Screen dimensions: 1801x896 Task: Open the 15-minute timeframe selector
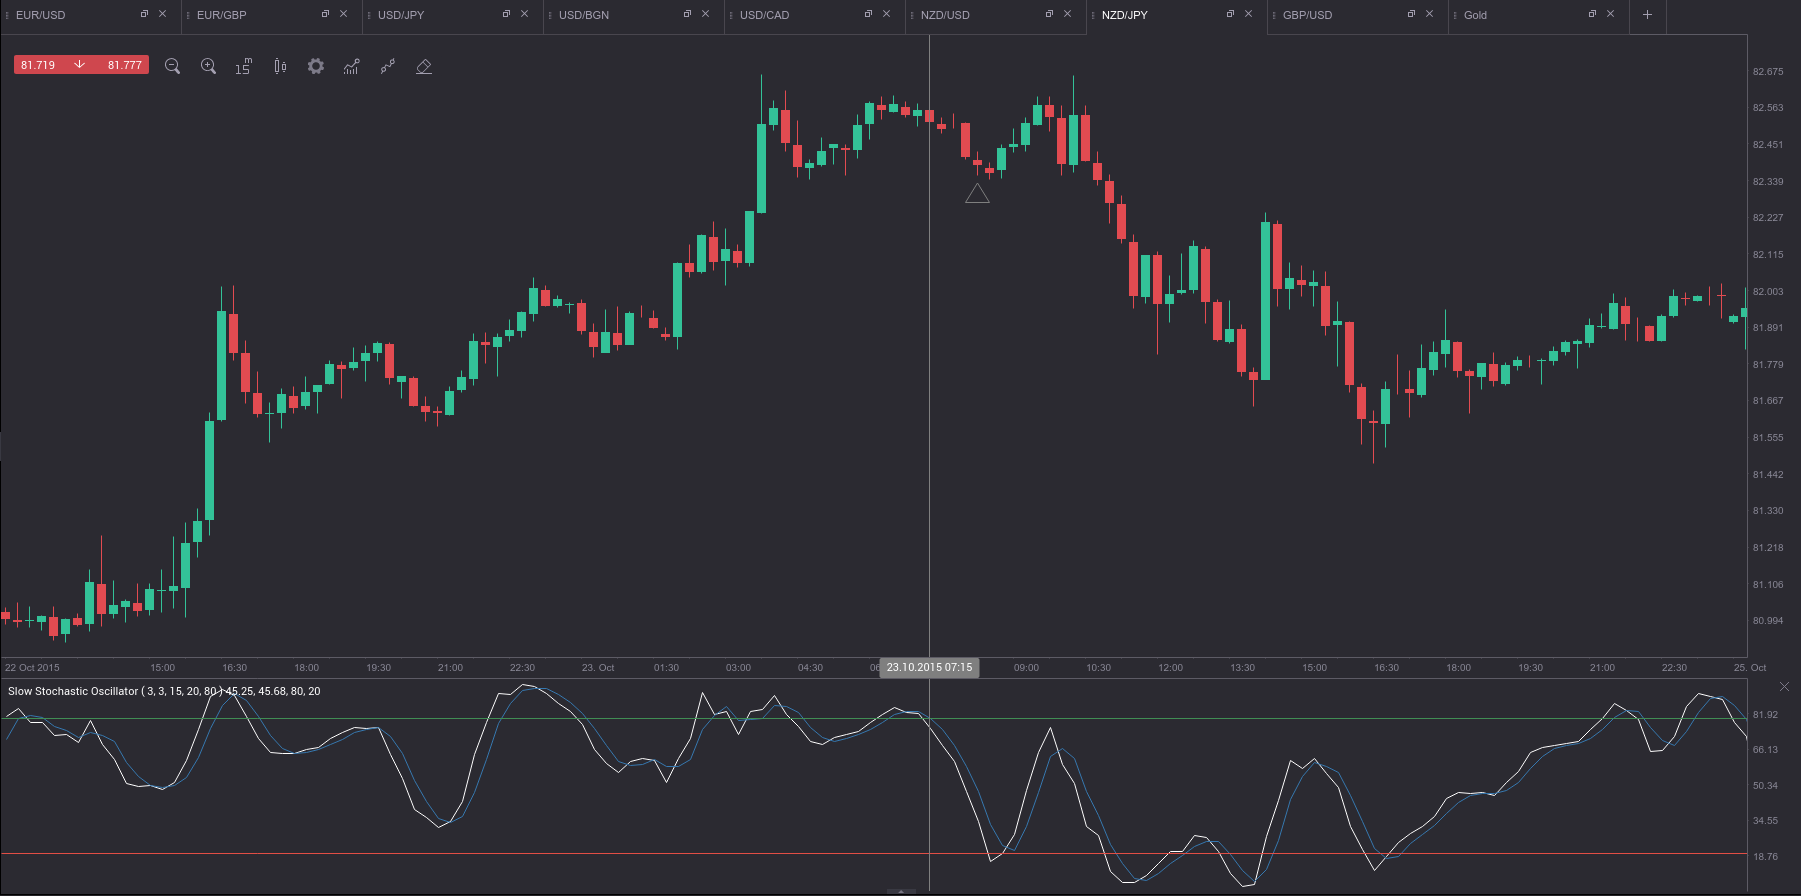click(243, 66)
